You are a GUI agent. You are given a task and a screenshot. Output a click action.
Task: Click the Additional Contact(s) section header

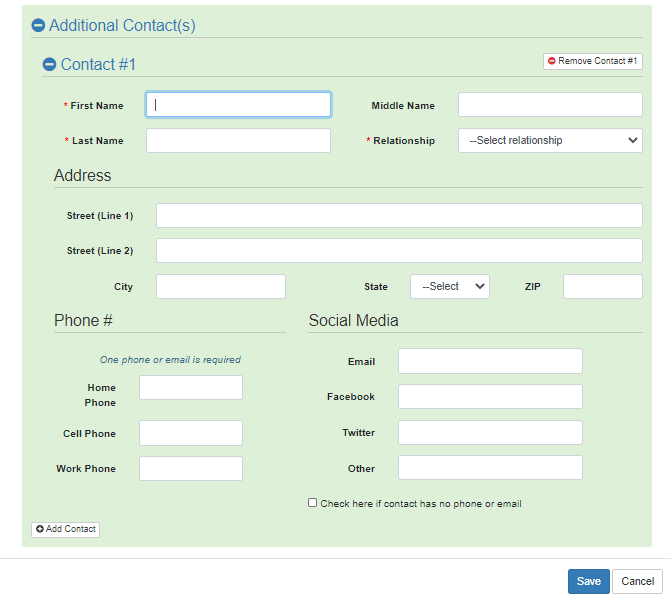tap(122, 26)
